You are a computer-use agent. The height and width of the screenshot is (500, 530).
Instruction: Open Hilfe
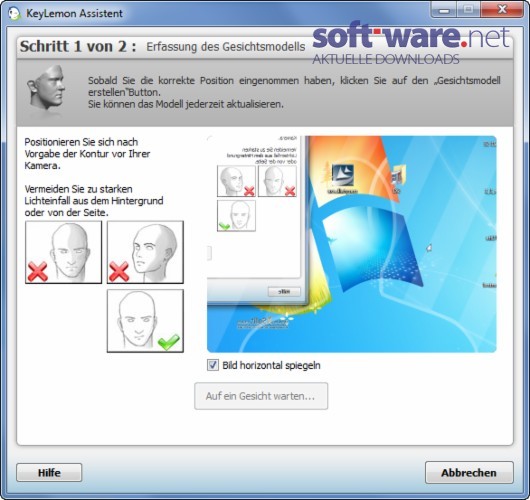(49, 472)
